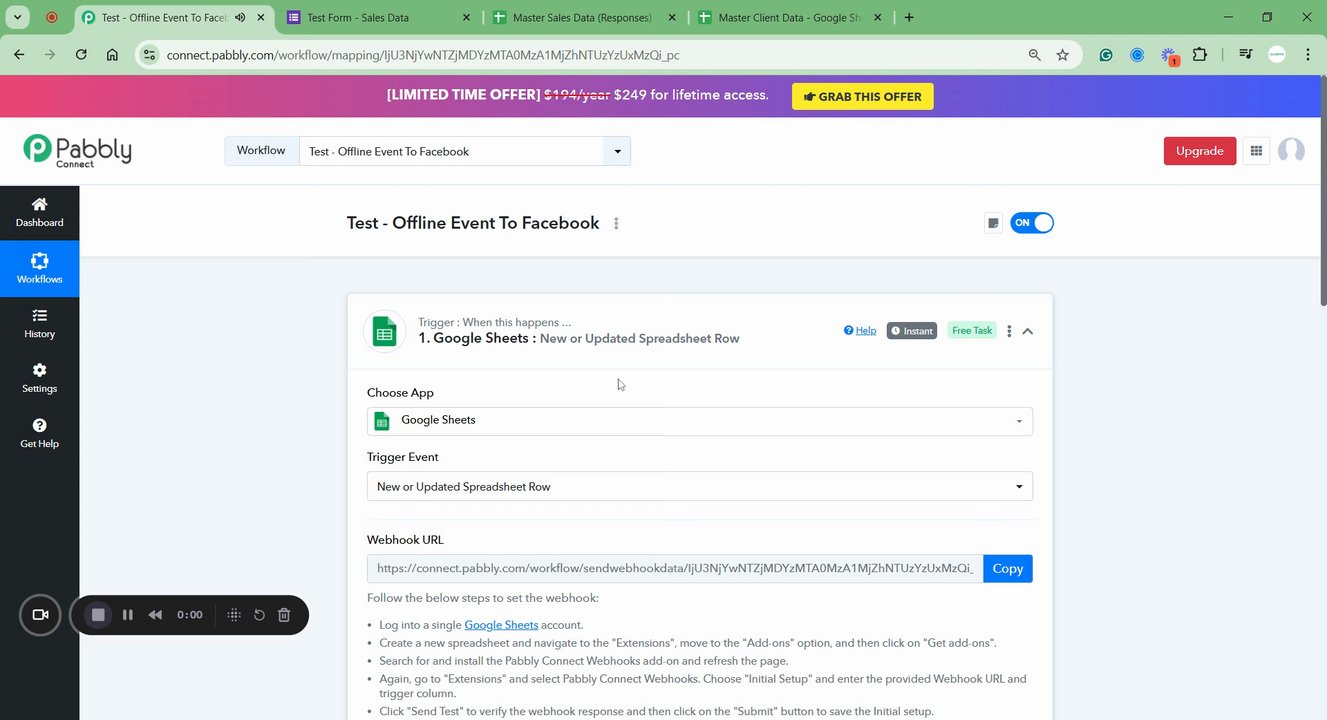
Task: Turn off the workflow ON toggle
Action: tap(1032, 223)
